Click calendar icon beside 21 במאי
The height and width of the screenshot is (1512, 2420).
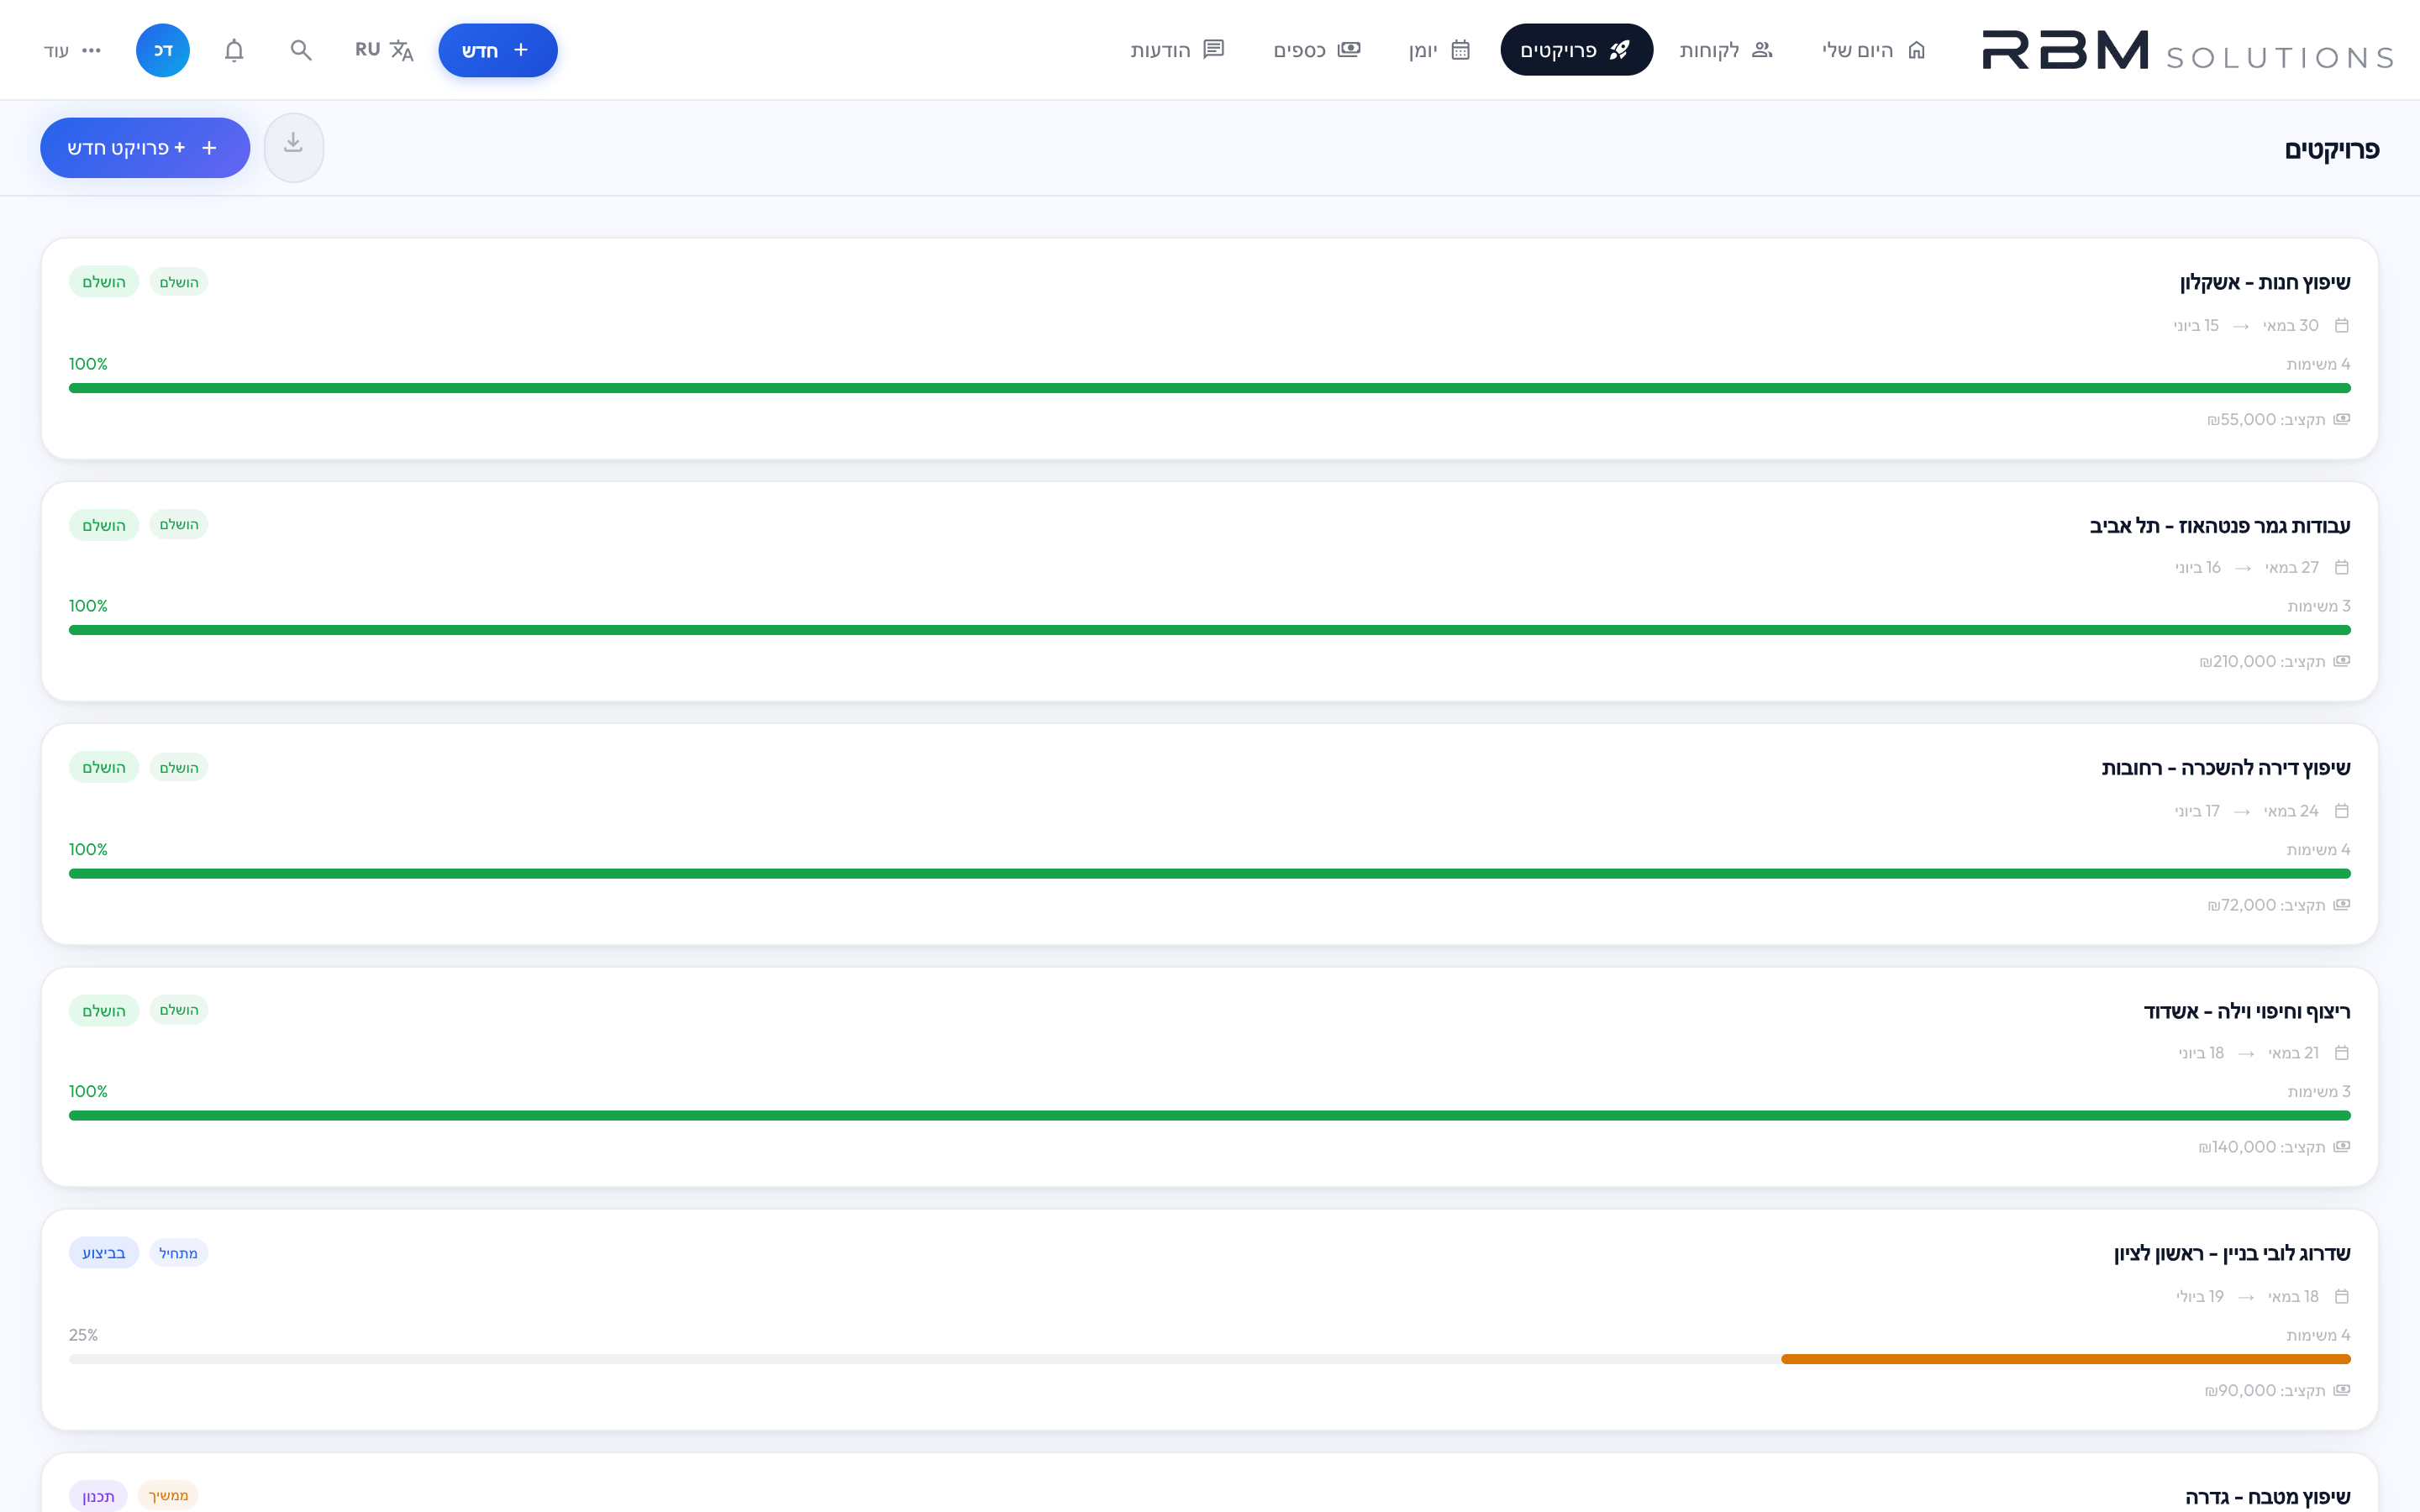click(x=2341, y=1053)
